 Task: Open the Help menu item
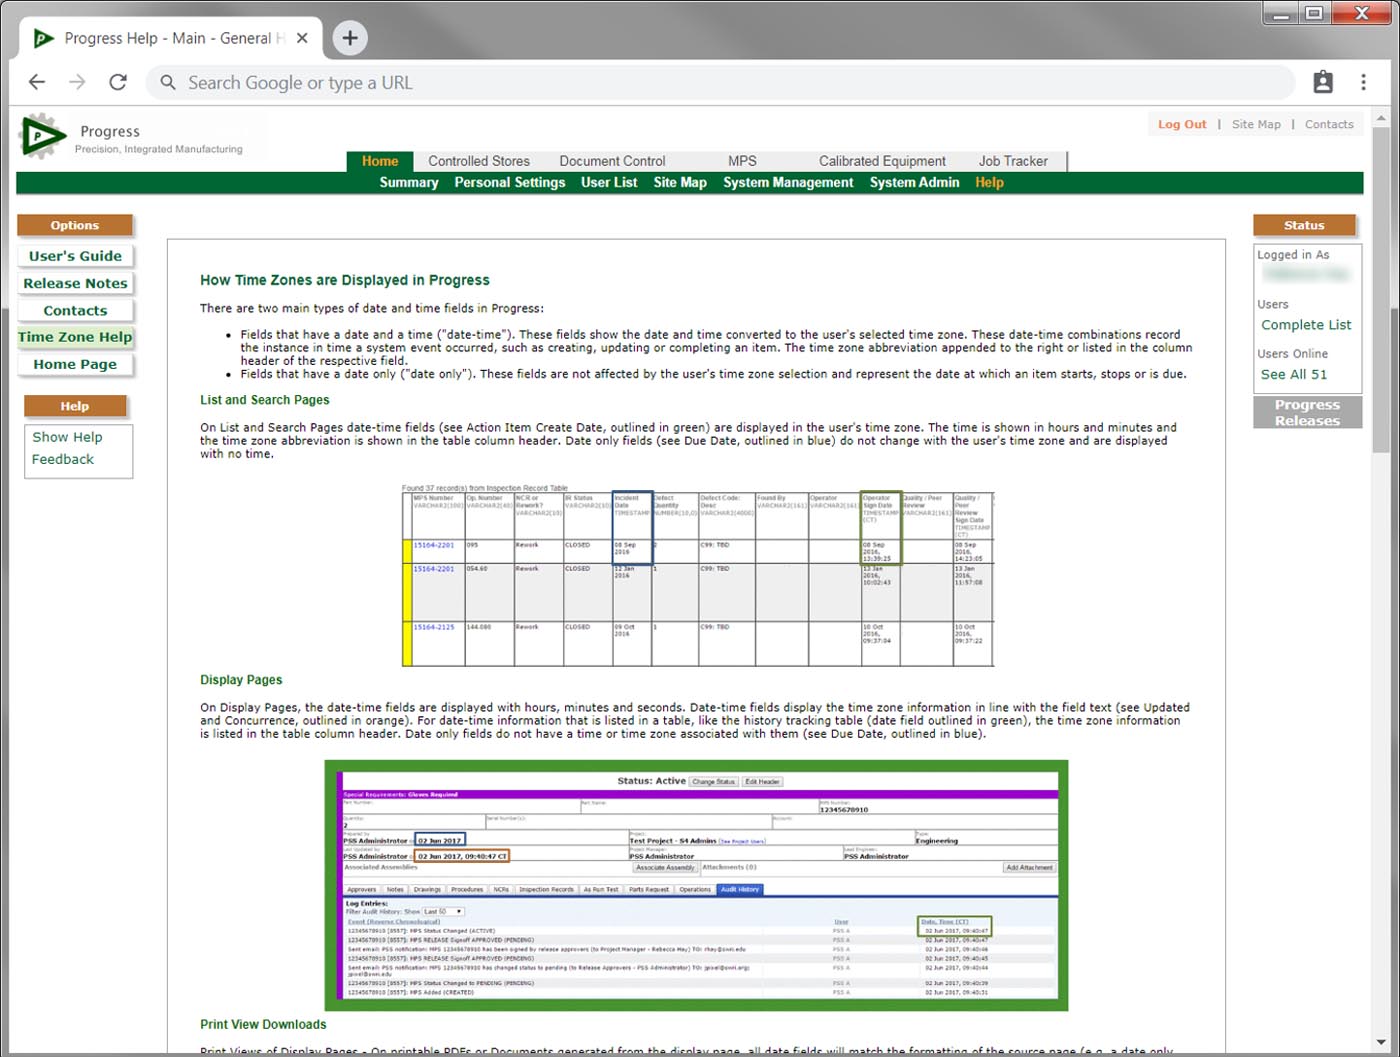(989, 182)
